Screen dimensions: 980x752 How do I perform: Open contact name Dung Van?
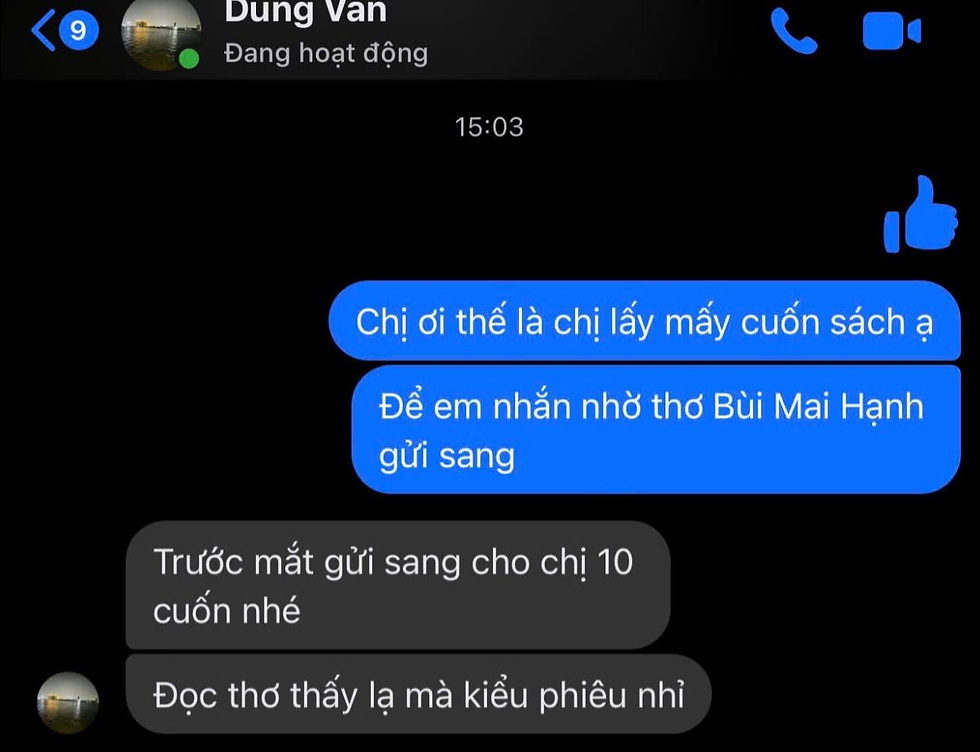[x=306, y=11]
